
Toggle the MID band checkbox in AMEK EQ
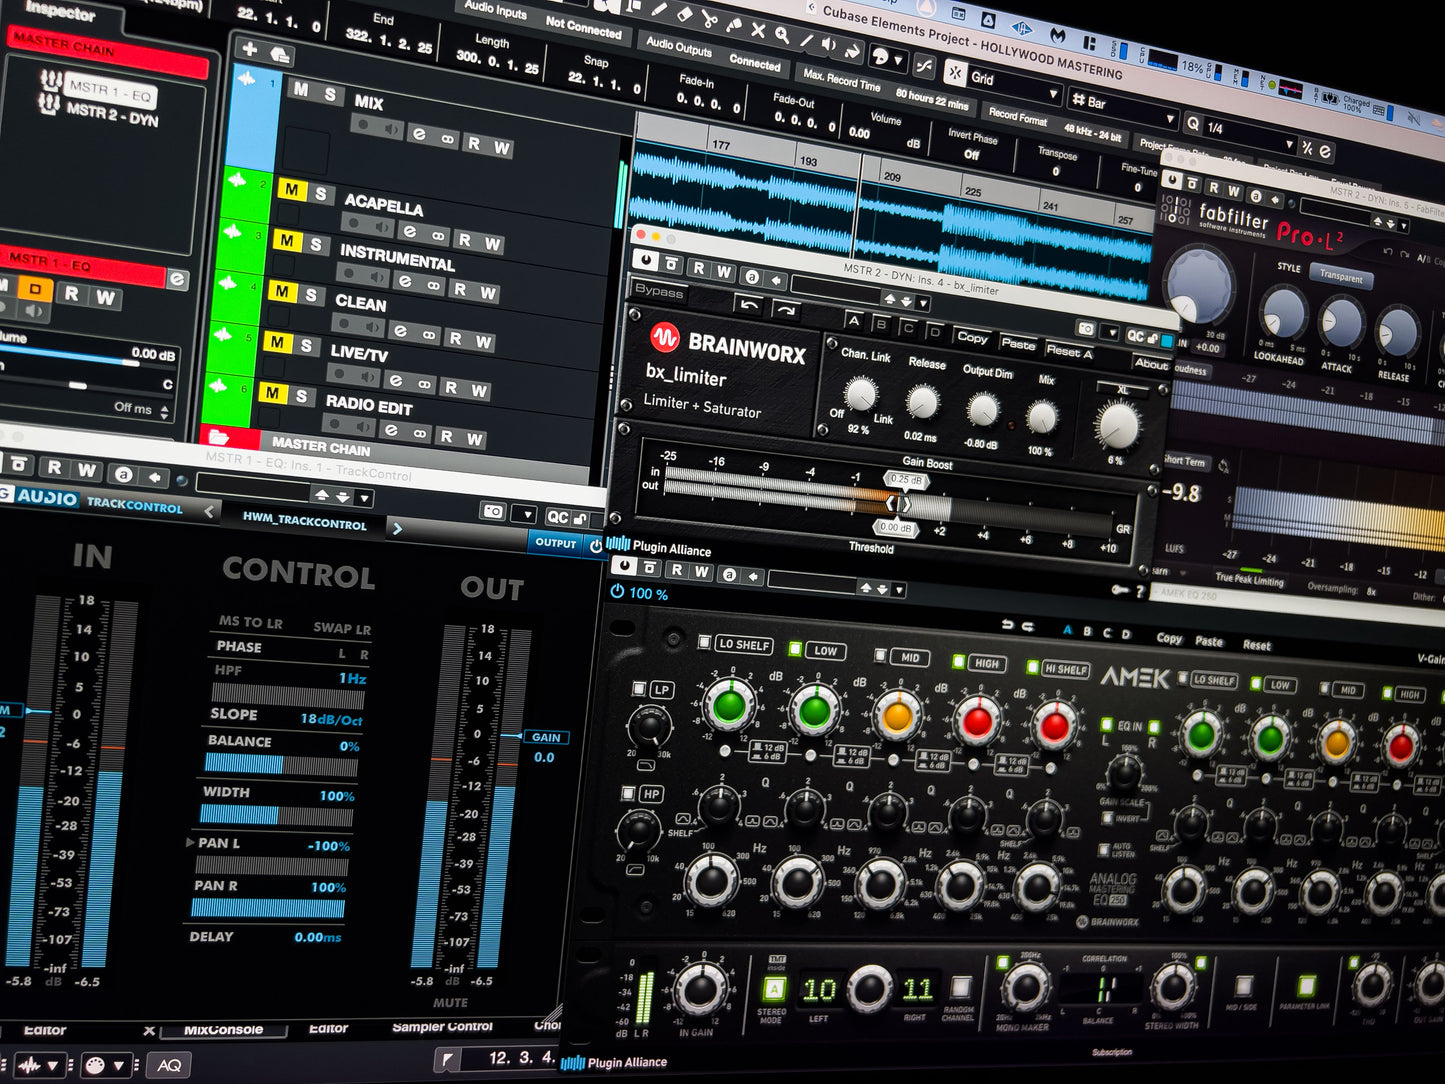click(880, 655)
